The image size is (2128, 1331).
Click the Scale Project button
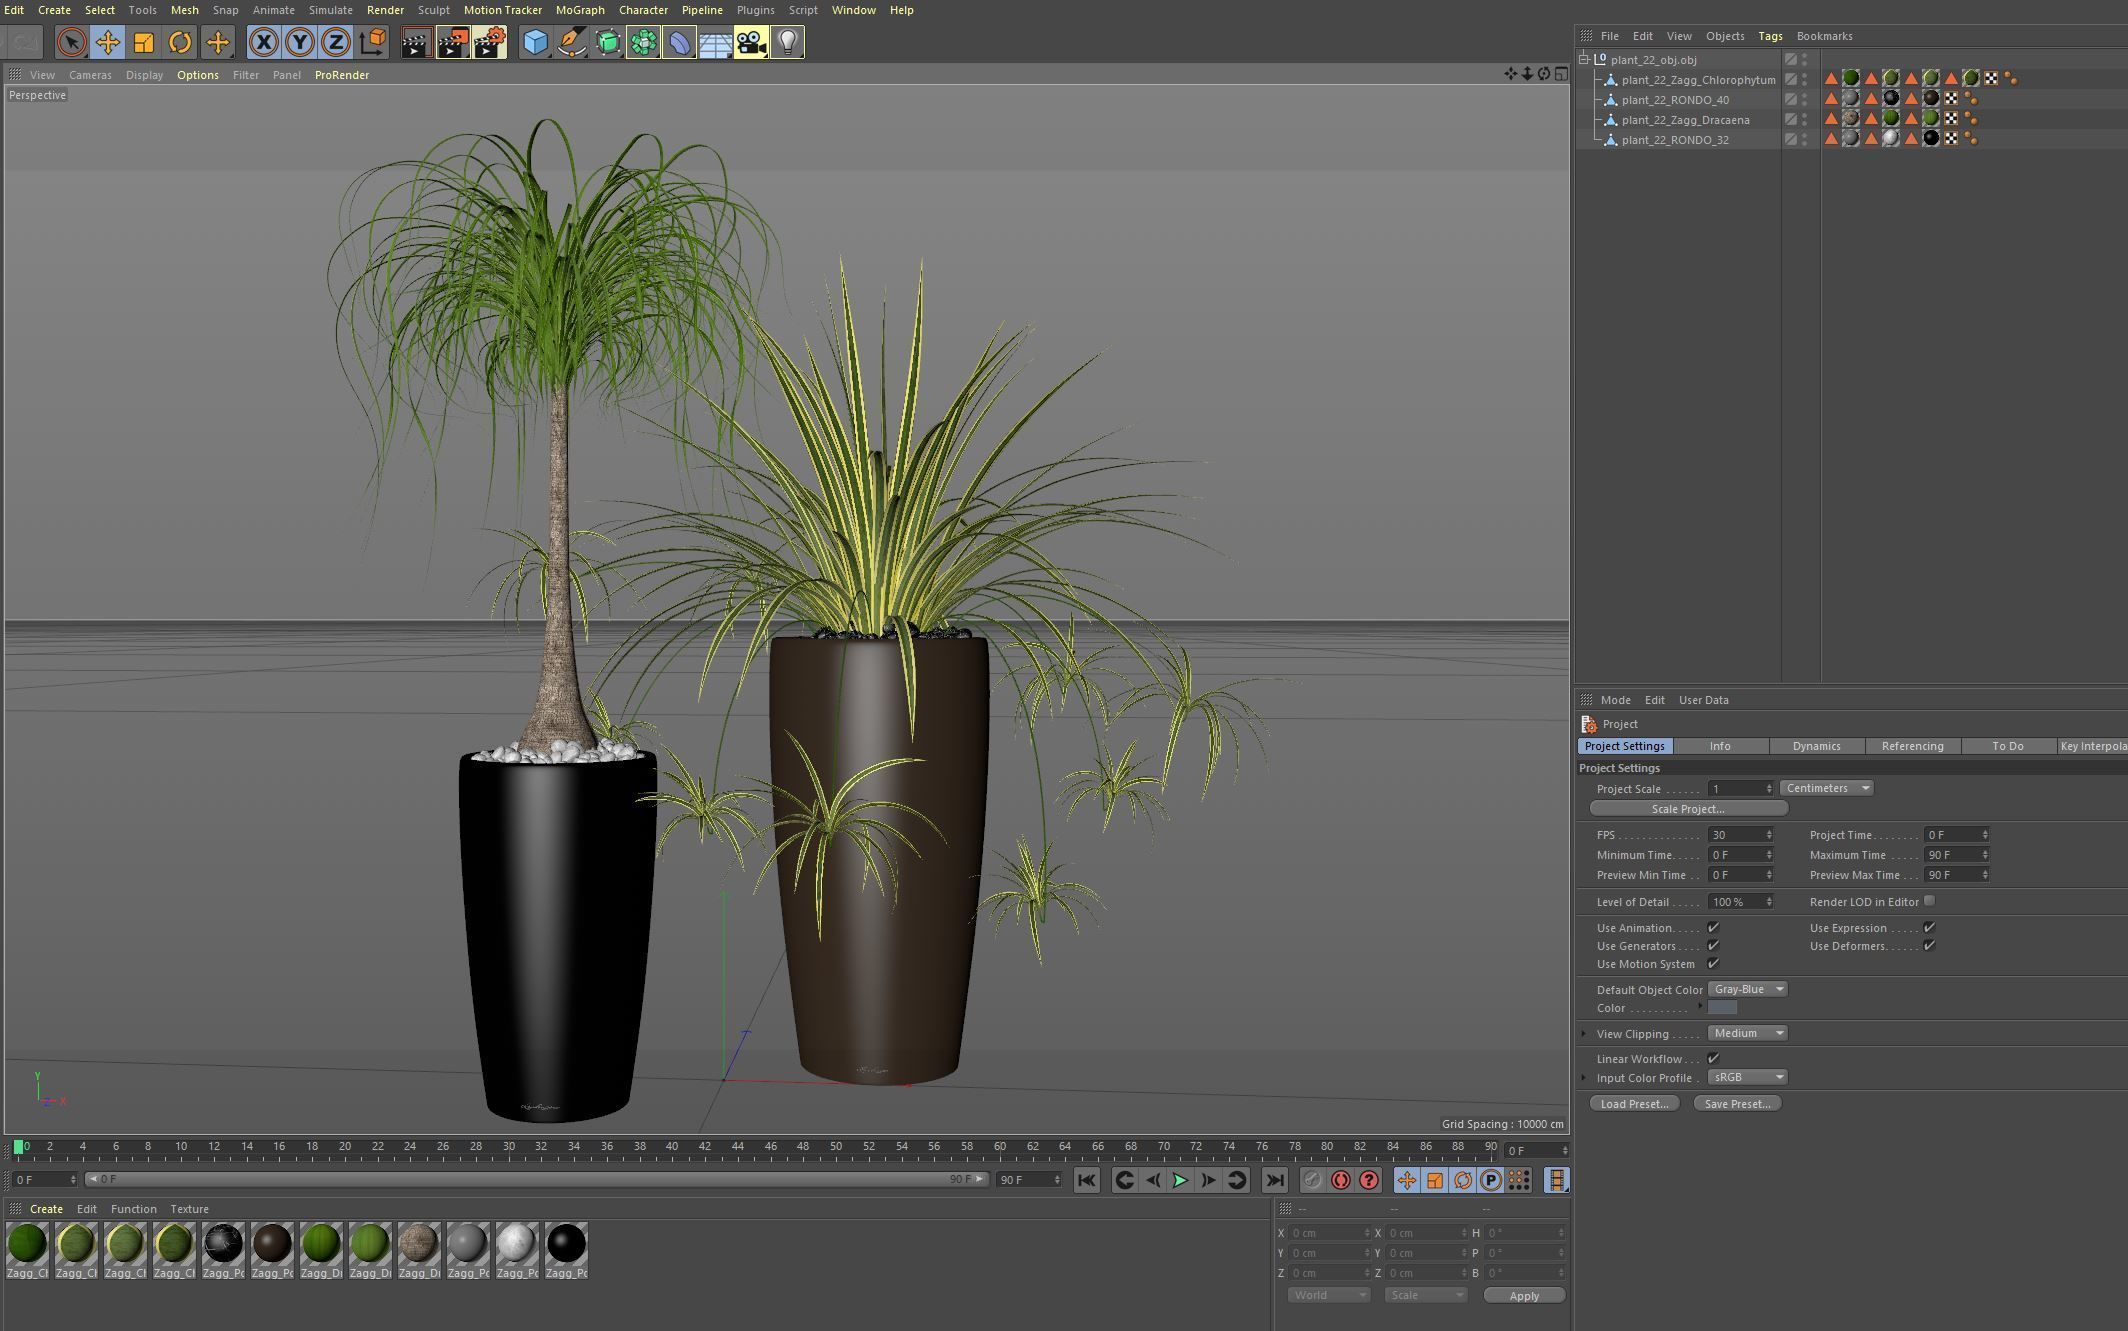1687,808
